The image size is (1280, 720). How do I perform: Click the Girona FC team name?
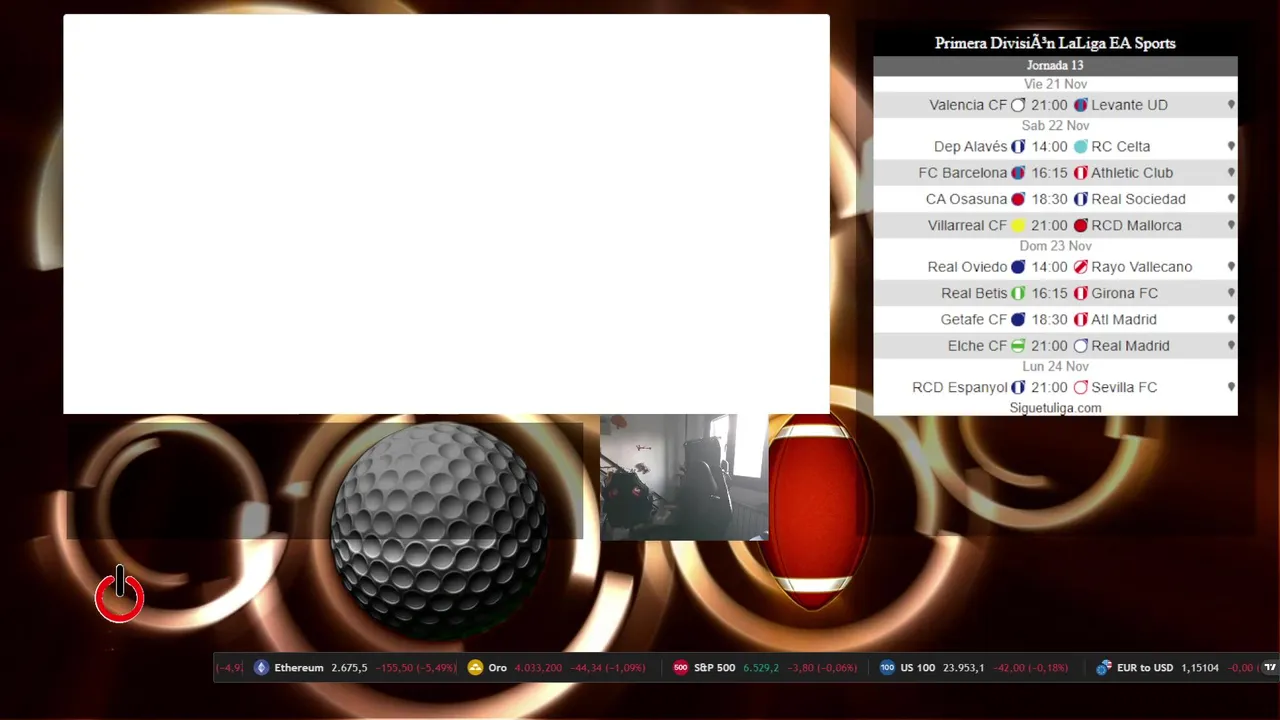[x=1124, y=293]
